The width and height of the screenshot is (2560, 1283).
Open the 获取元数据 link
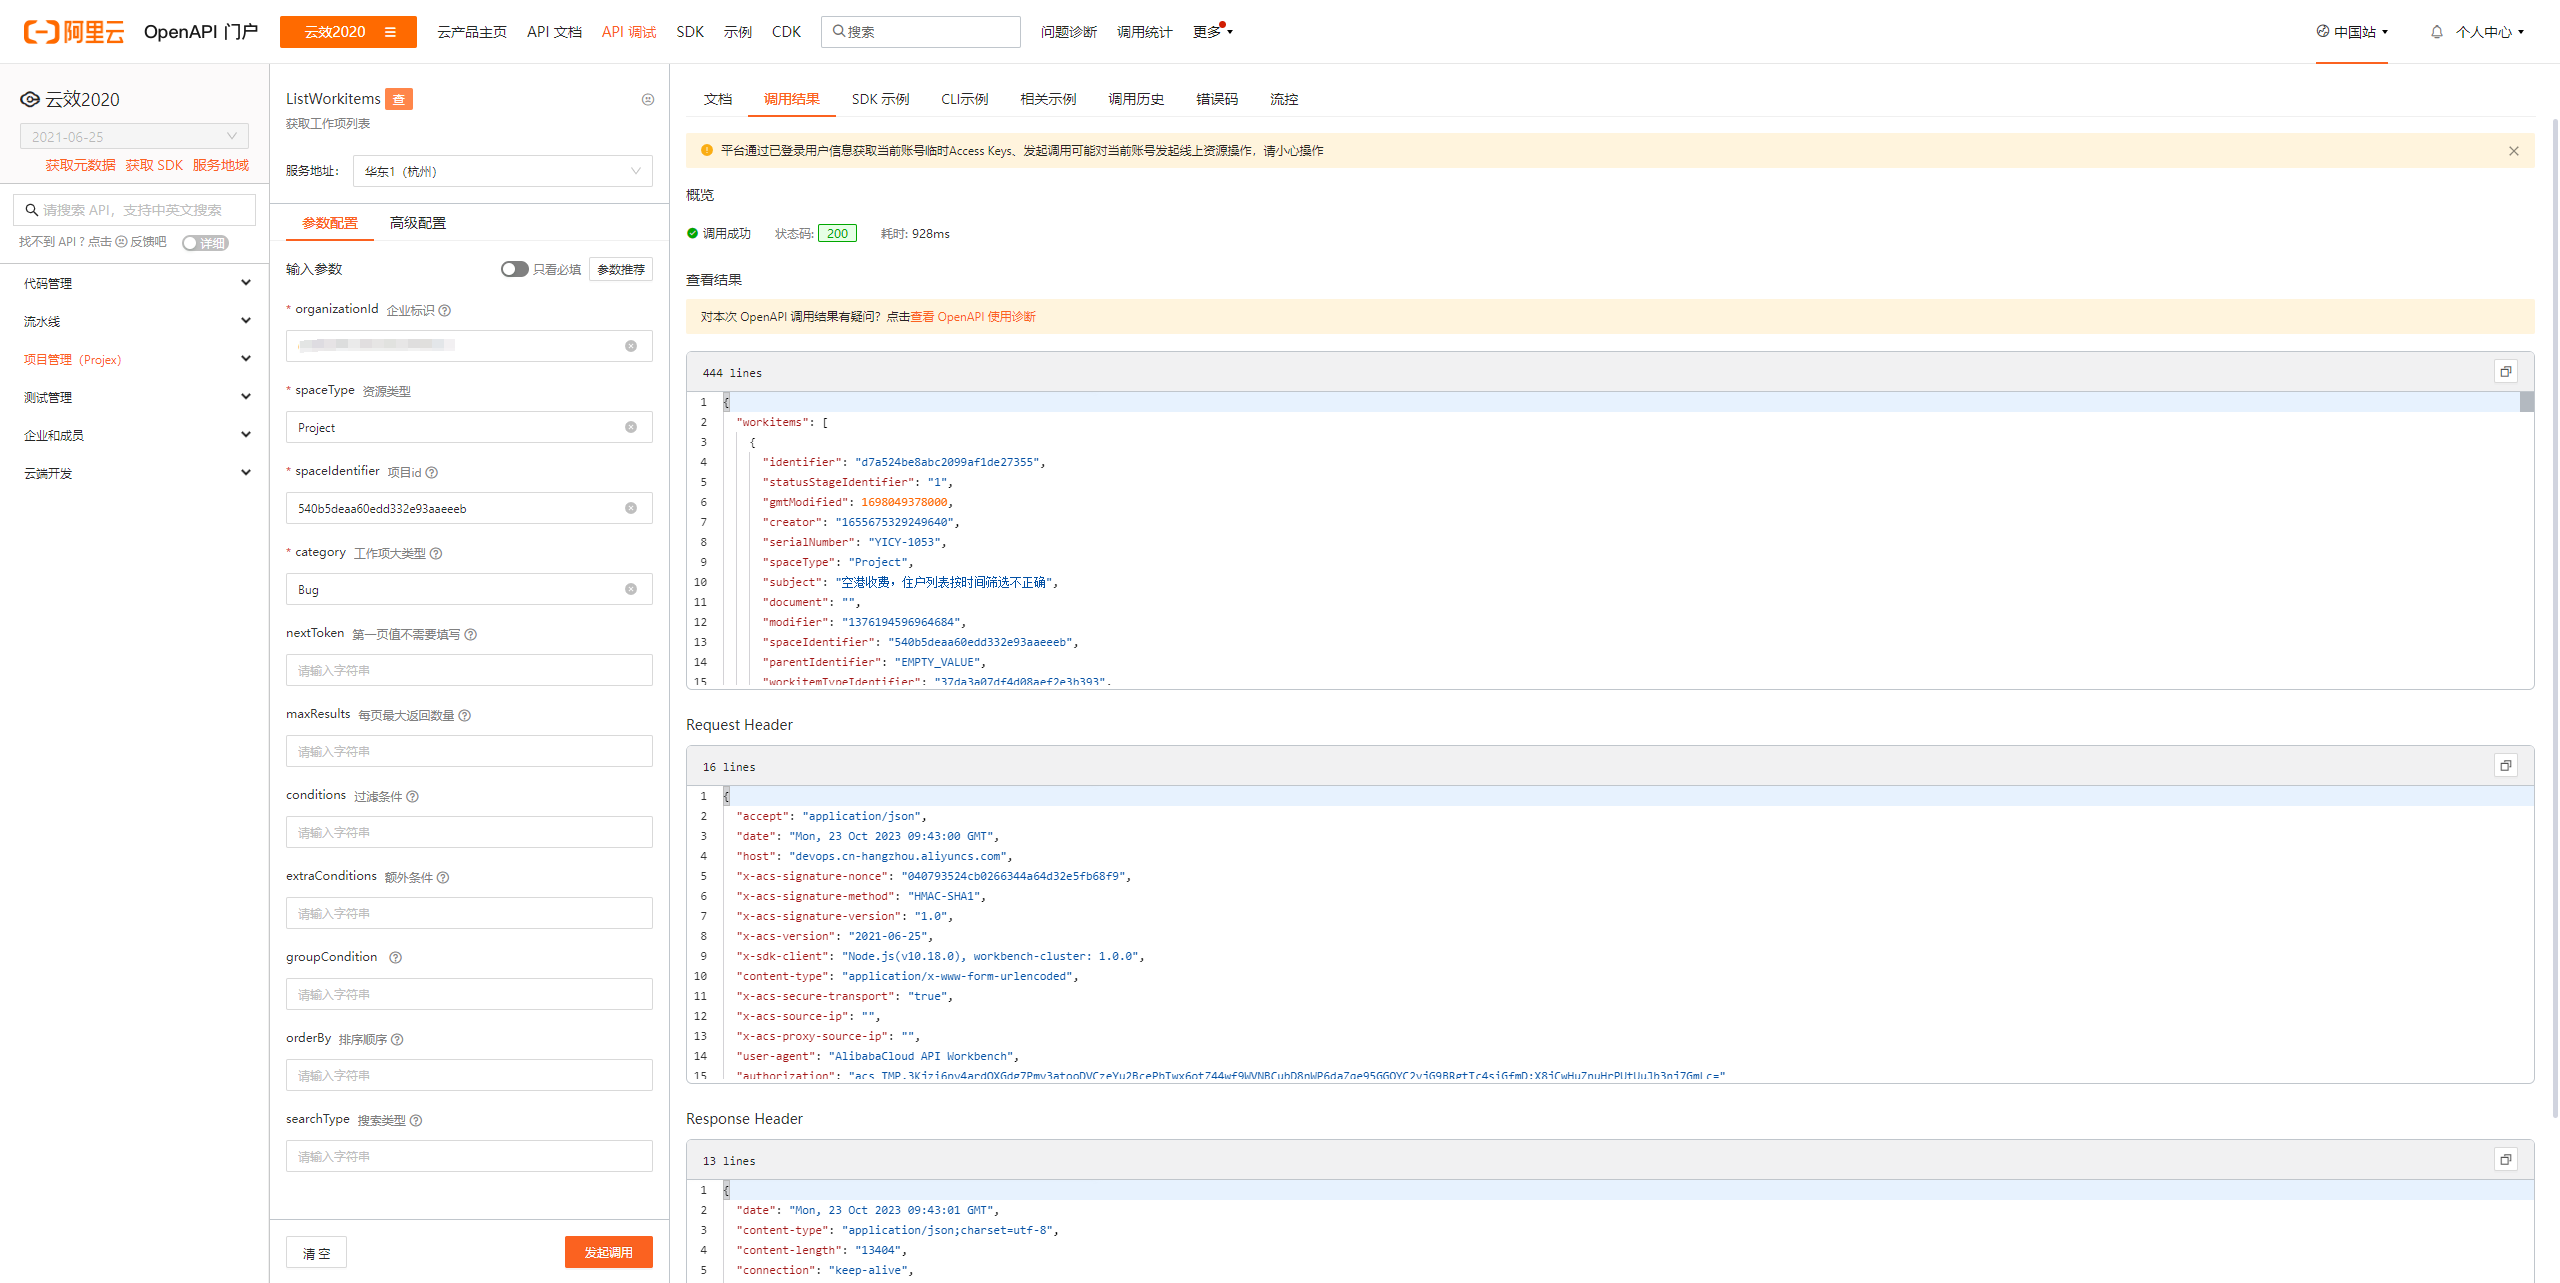click(80, 165)
